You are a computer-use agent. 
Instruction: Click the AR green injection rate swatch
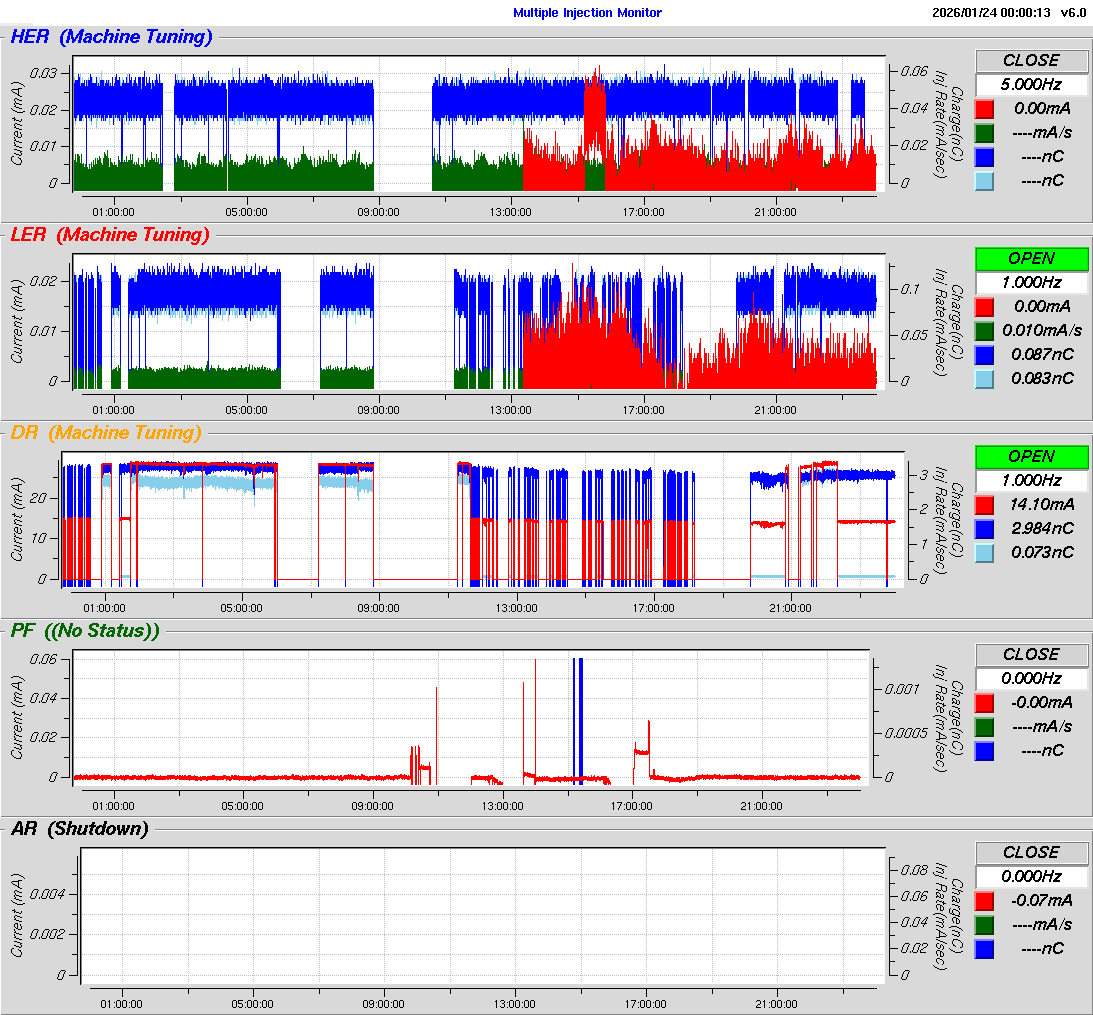coord(984,925)
